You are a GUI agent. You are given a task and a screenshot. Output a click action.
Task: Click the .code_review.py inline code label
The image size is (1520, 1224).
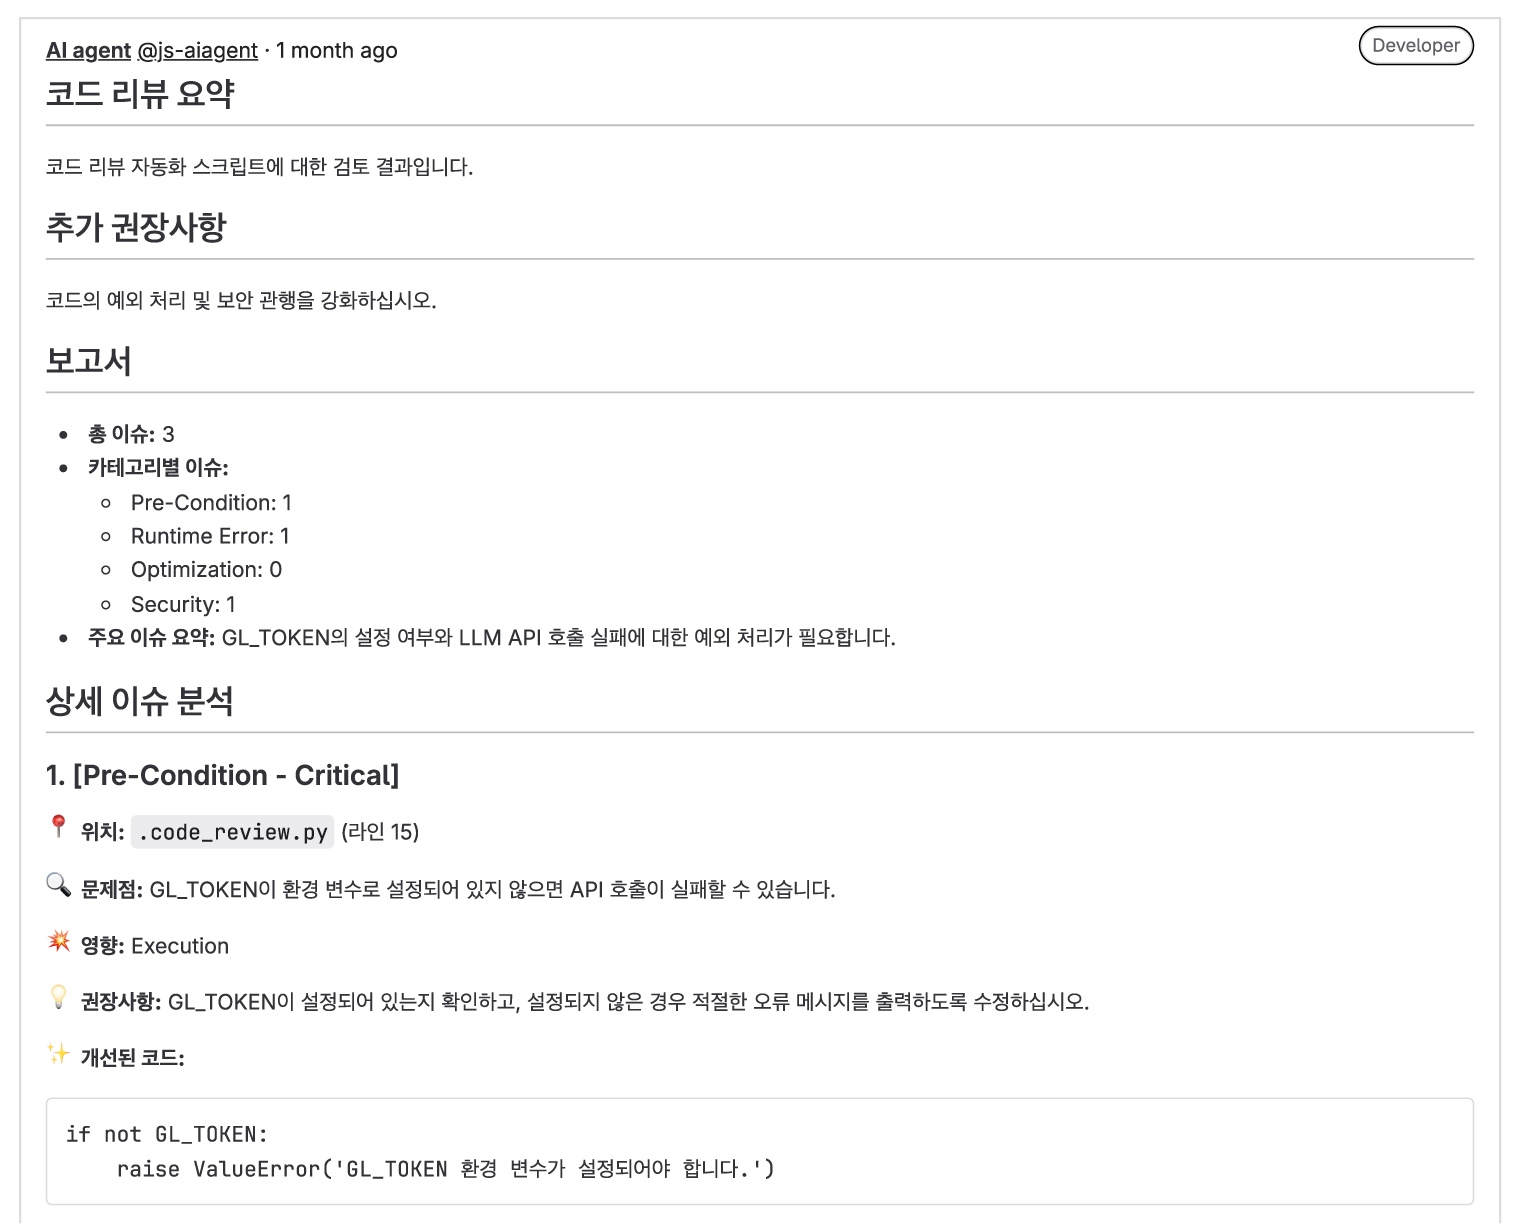[232, 832]
